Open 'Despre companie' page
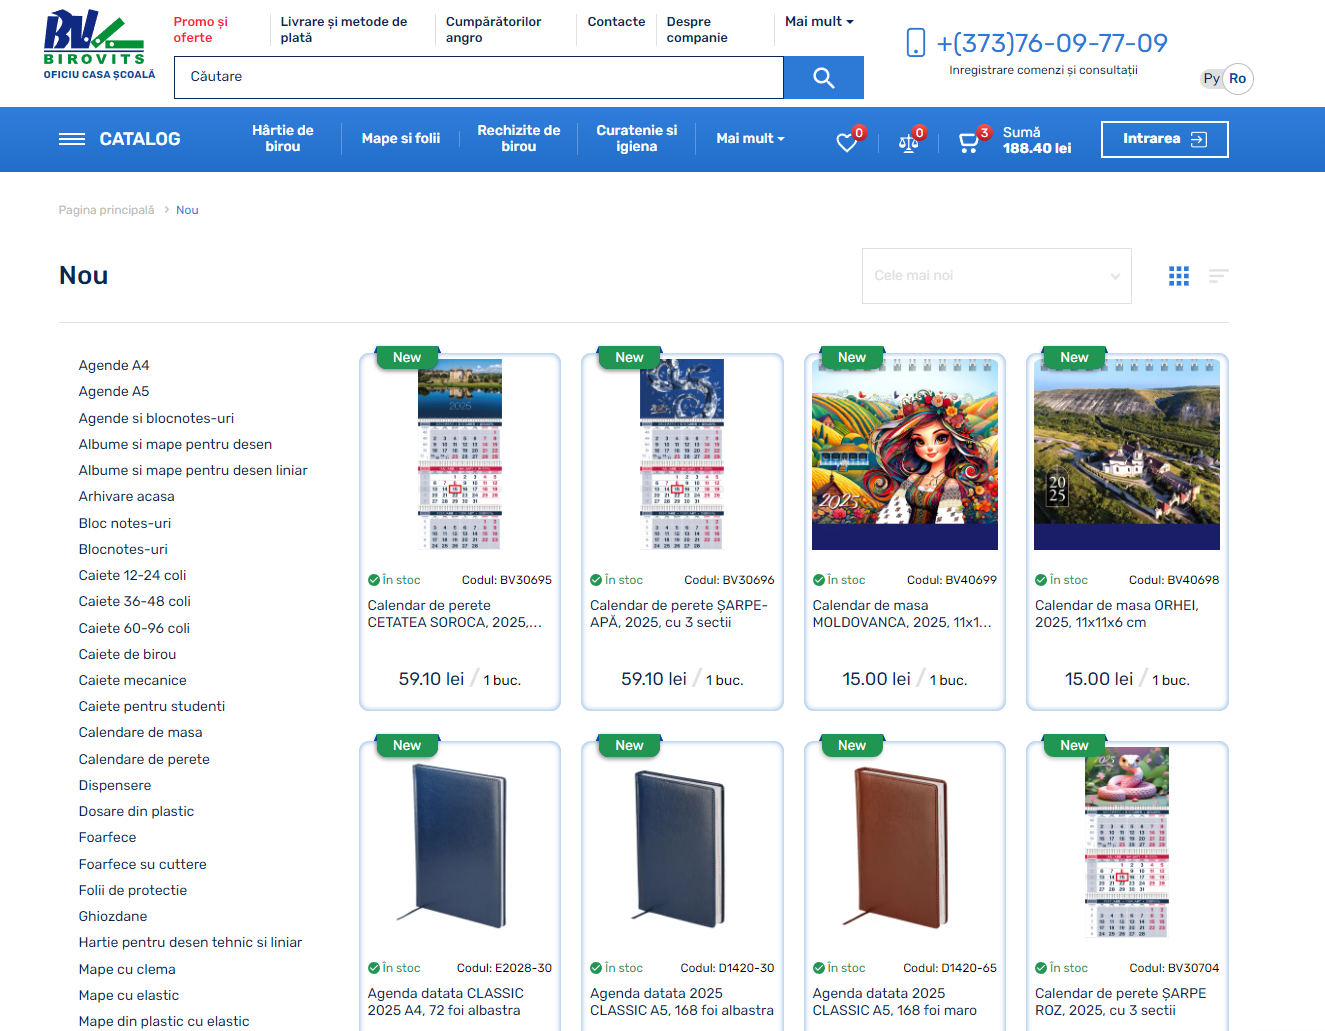This screenshot has height=1031, width=1325. click(x=697, y=29)
